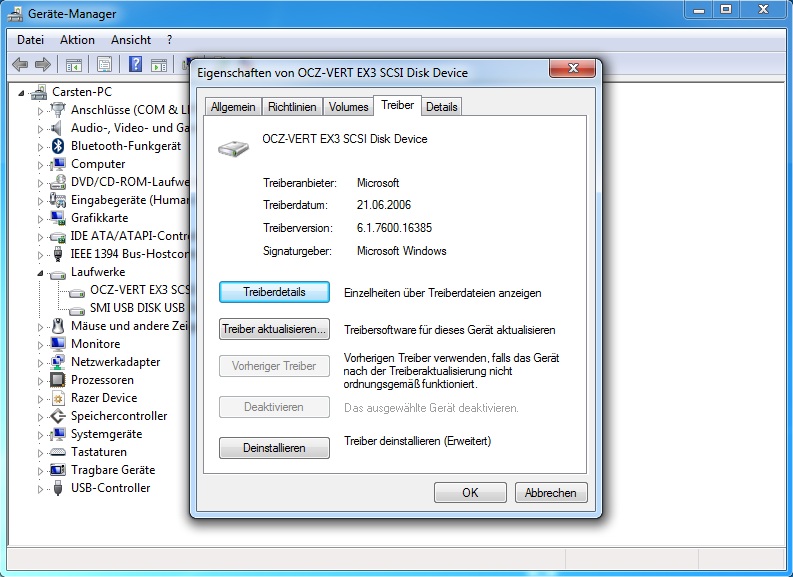This screenshot has height=577, width=793.
Task: Click the Back arrow in Geräte-Manager toolbar
Action: point(20,65)
